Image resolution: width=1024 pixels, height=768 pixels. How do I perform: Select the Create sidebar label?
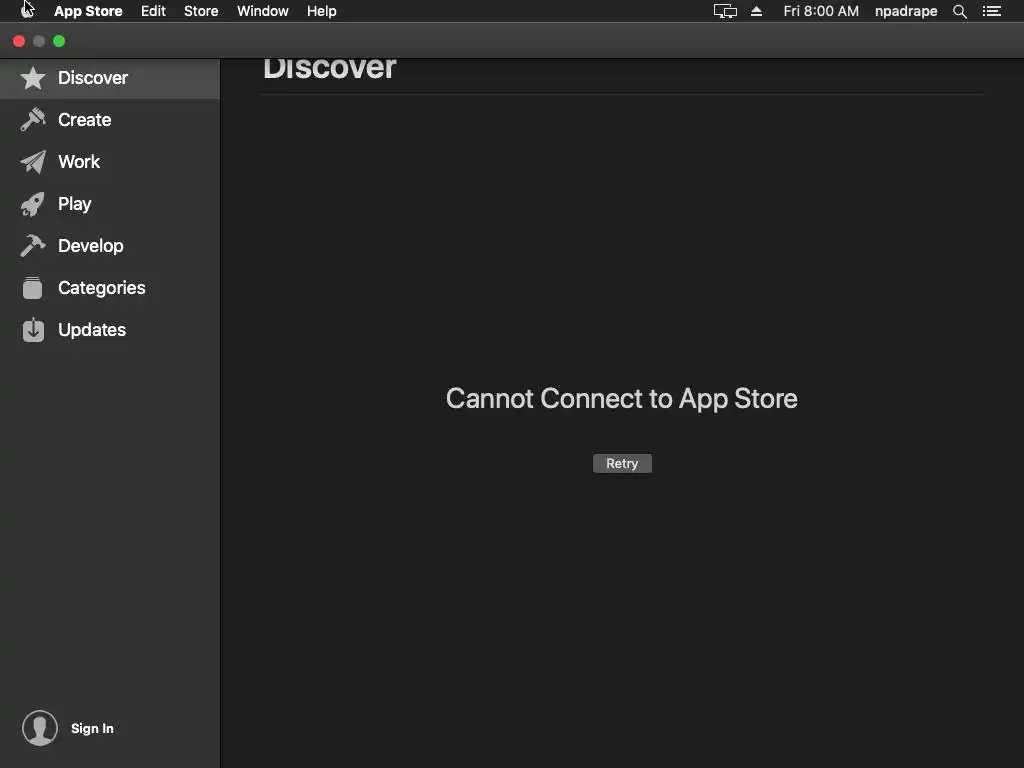point(84,120)
